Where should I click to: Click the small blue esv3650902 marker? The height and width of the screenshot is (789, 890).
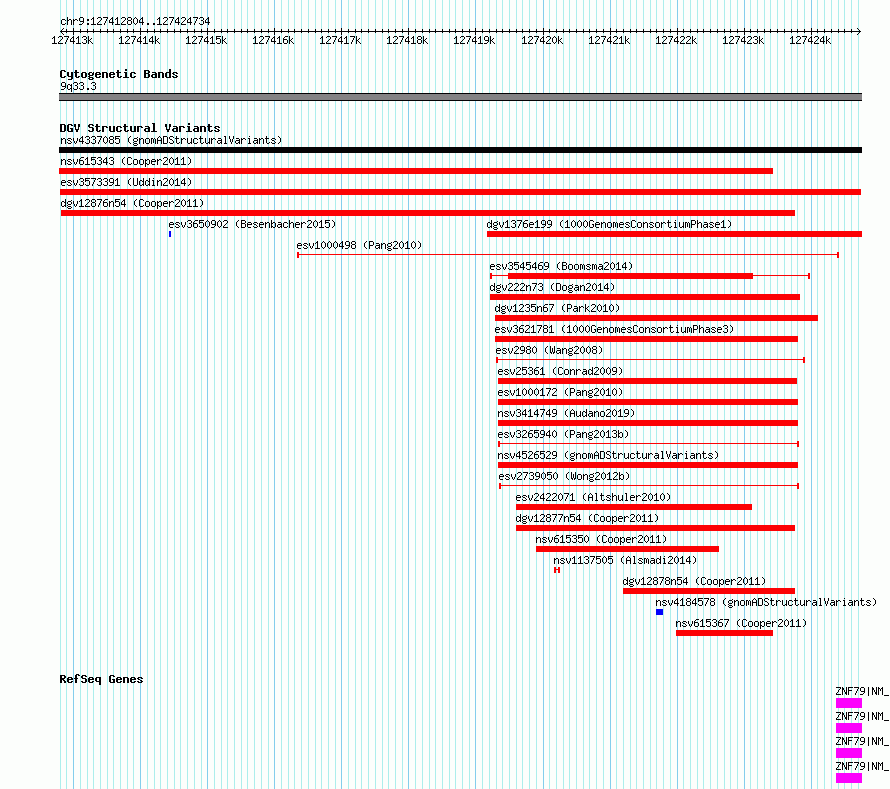pos(170,234)
